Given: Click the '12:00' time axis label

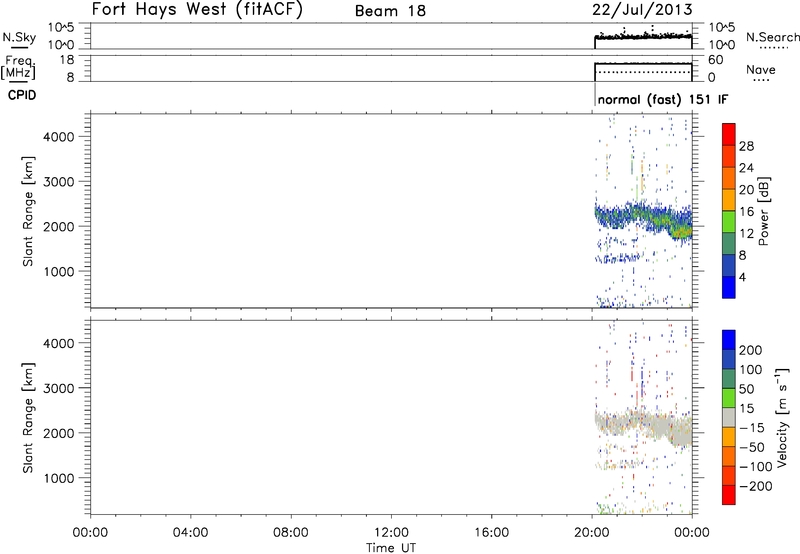Looking at the screenshot, I should coord(391,533).
